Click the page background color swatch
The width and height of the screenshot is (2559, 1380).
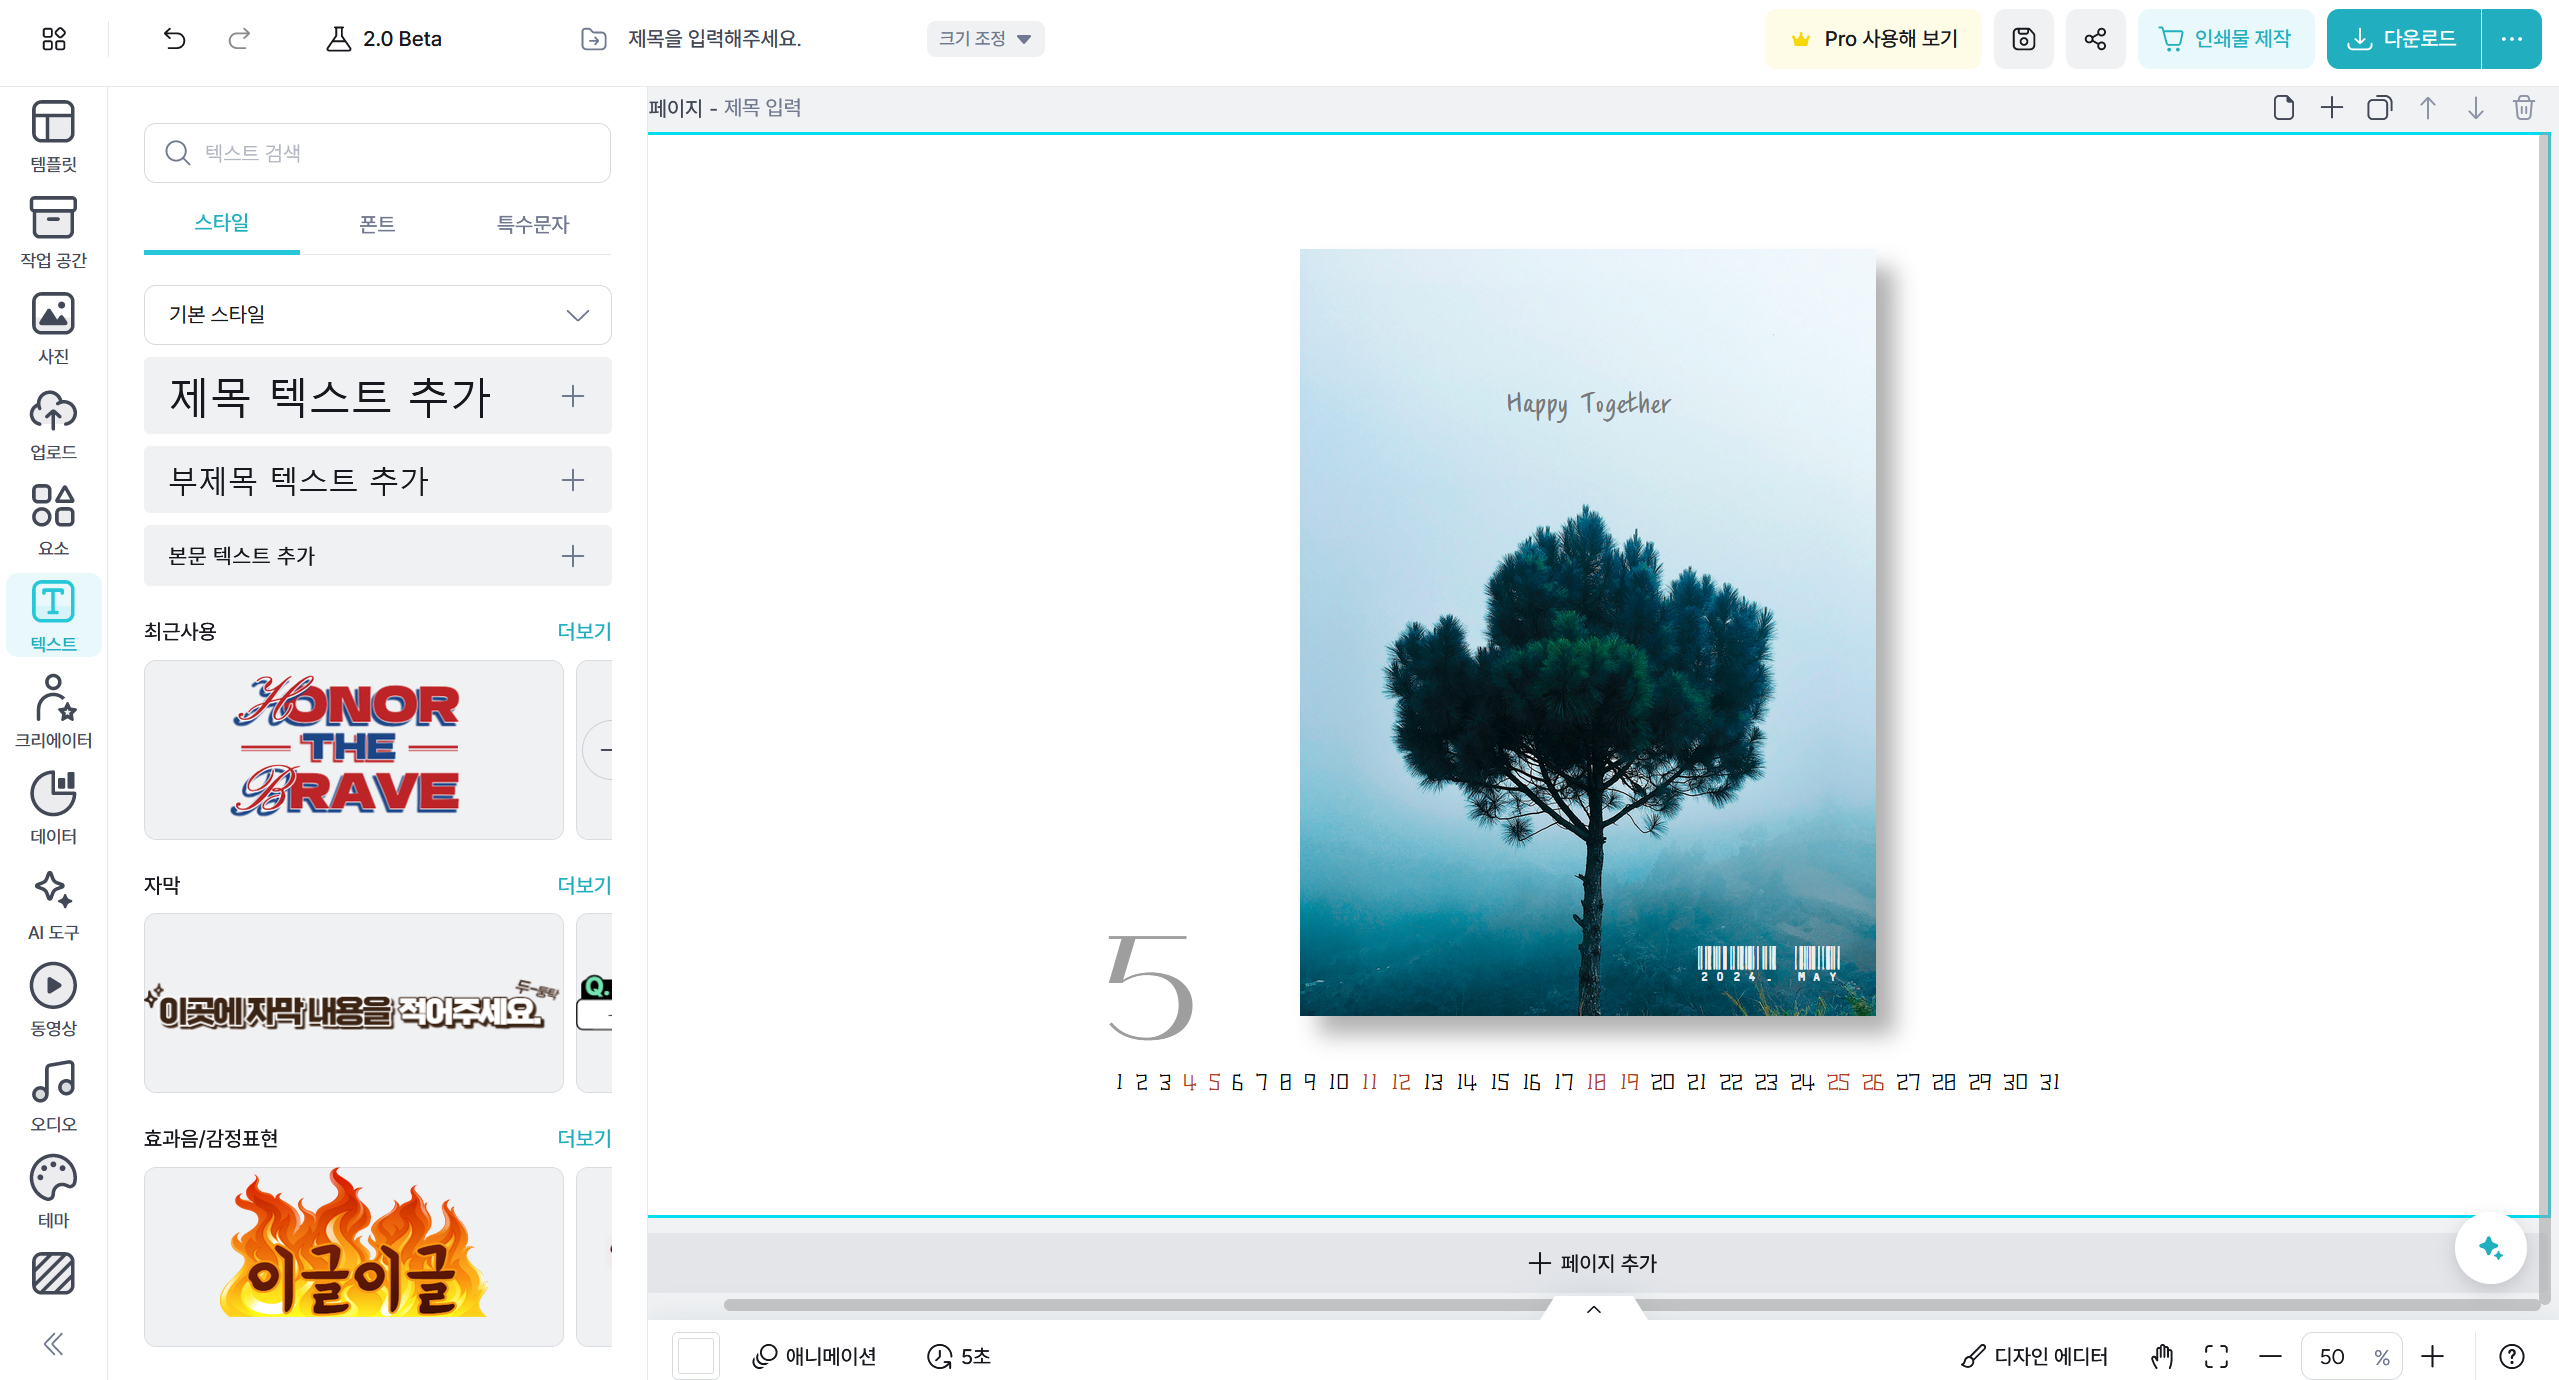695,1356
